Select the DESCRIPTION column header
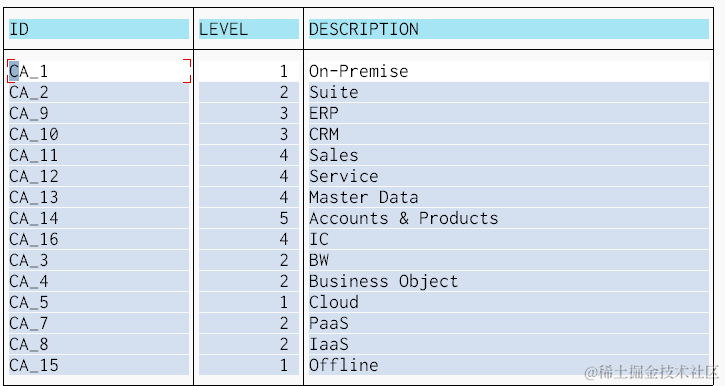Screen dimensions: 725x386 click(x=509, y=29)
